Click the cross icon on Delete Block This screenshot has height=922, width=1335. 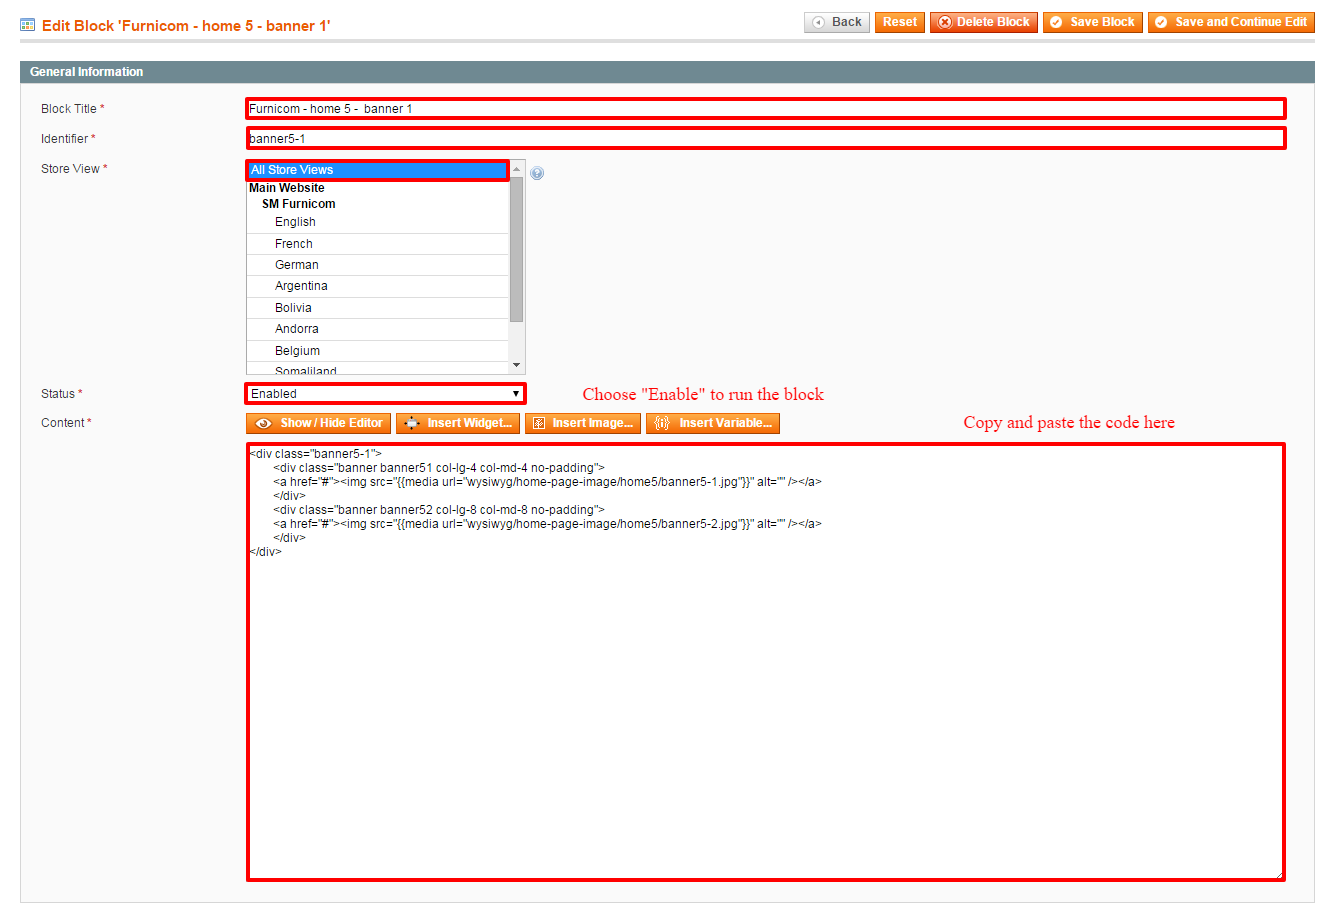pos(945,22)
